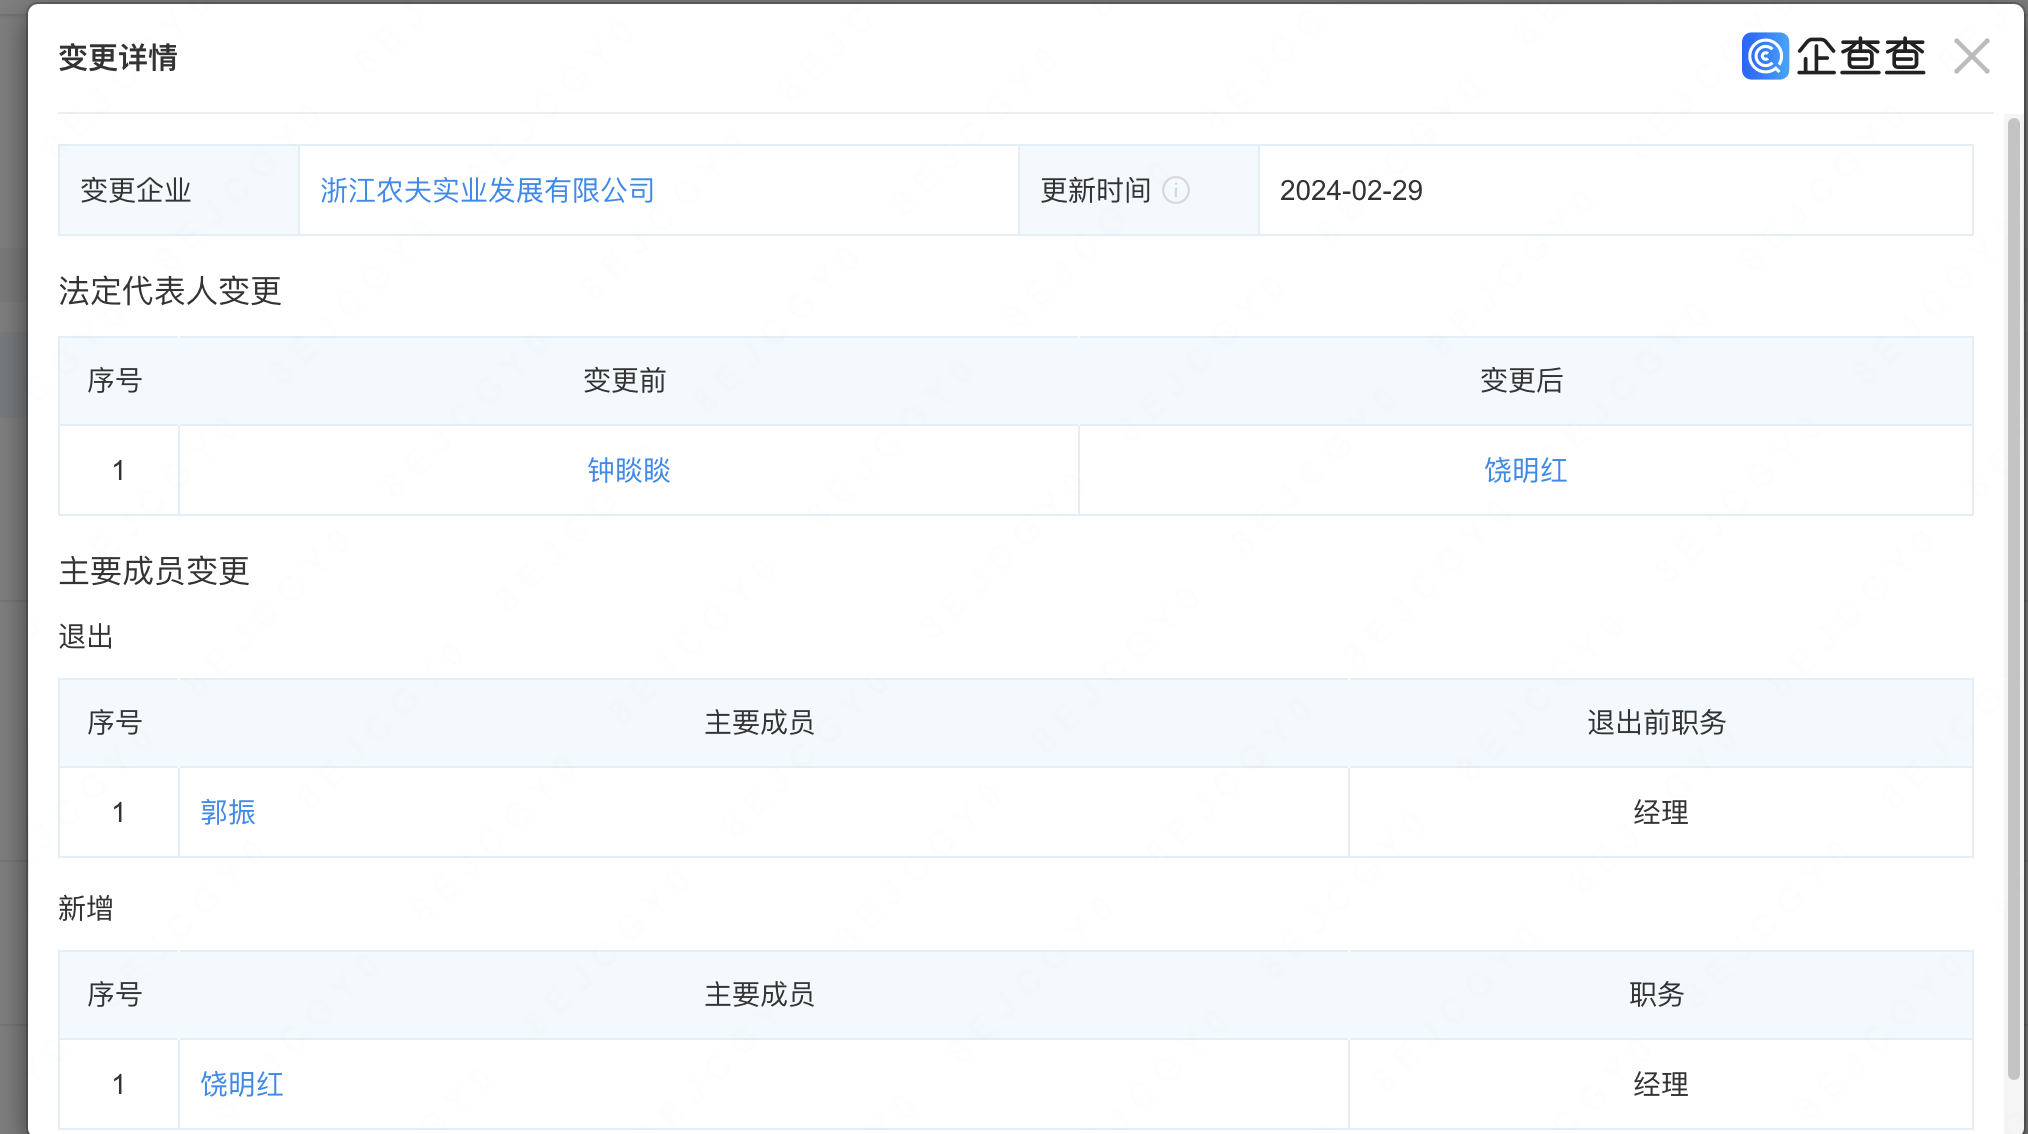Image resolution: width=2028 pixels, height=1134 pixels.
Task: Click the 变更前 column header
Action: [624, 380]
